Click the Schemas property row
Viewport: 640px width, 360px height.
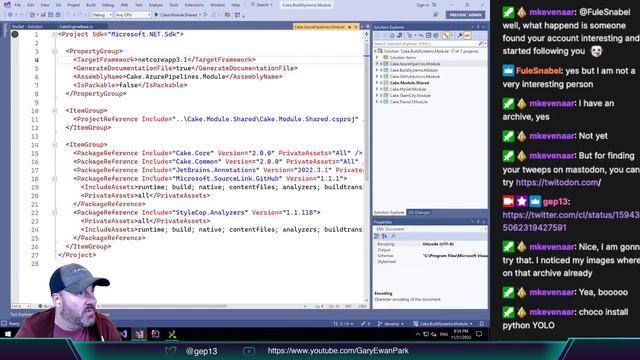click(x=430, y=256)
